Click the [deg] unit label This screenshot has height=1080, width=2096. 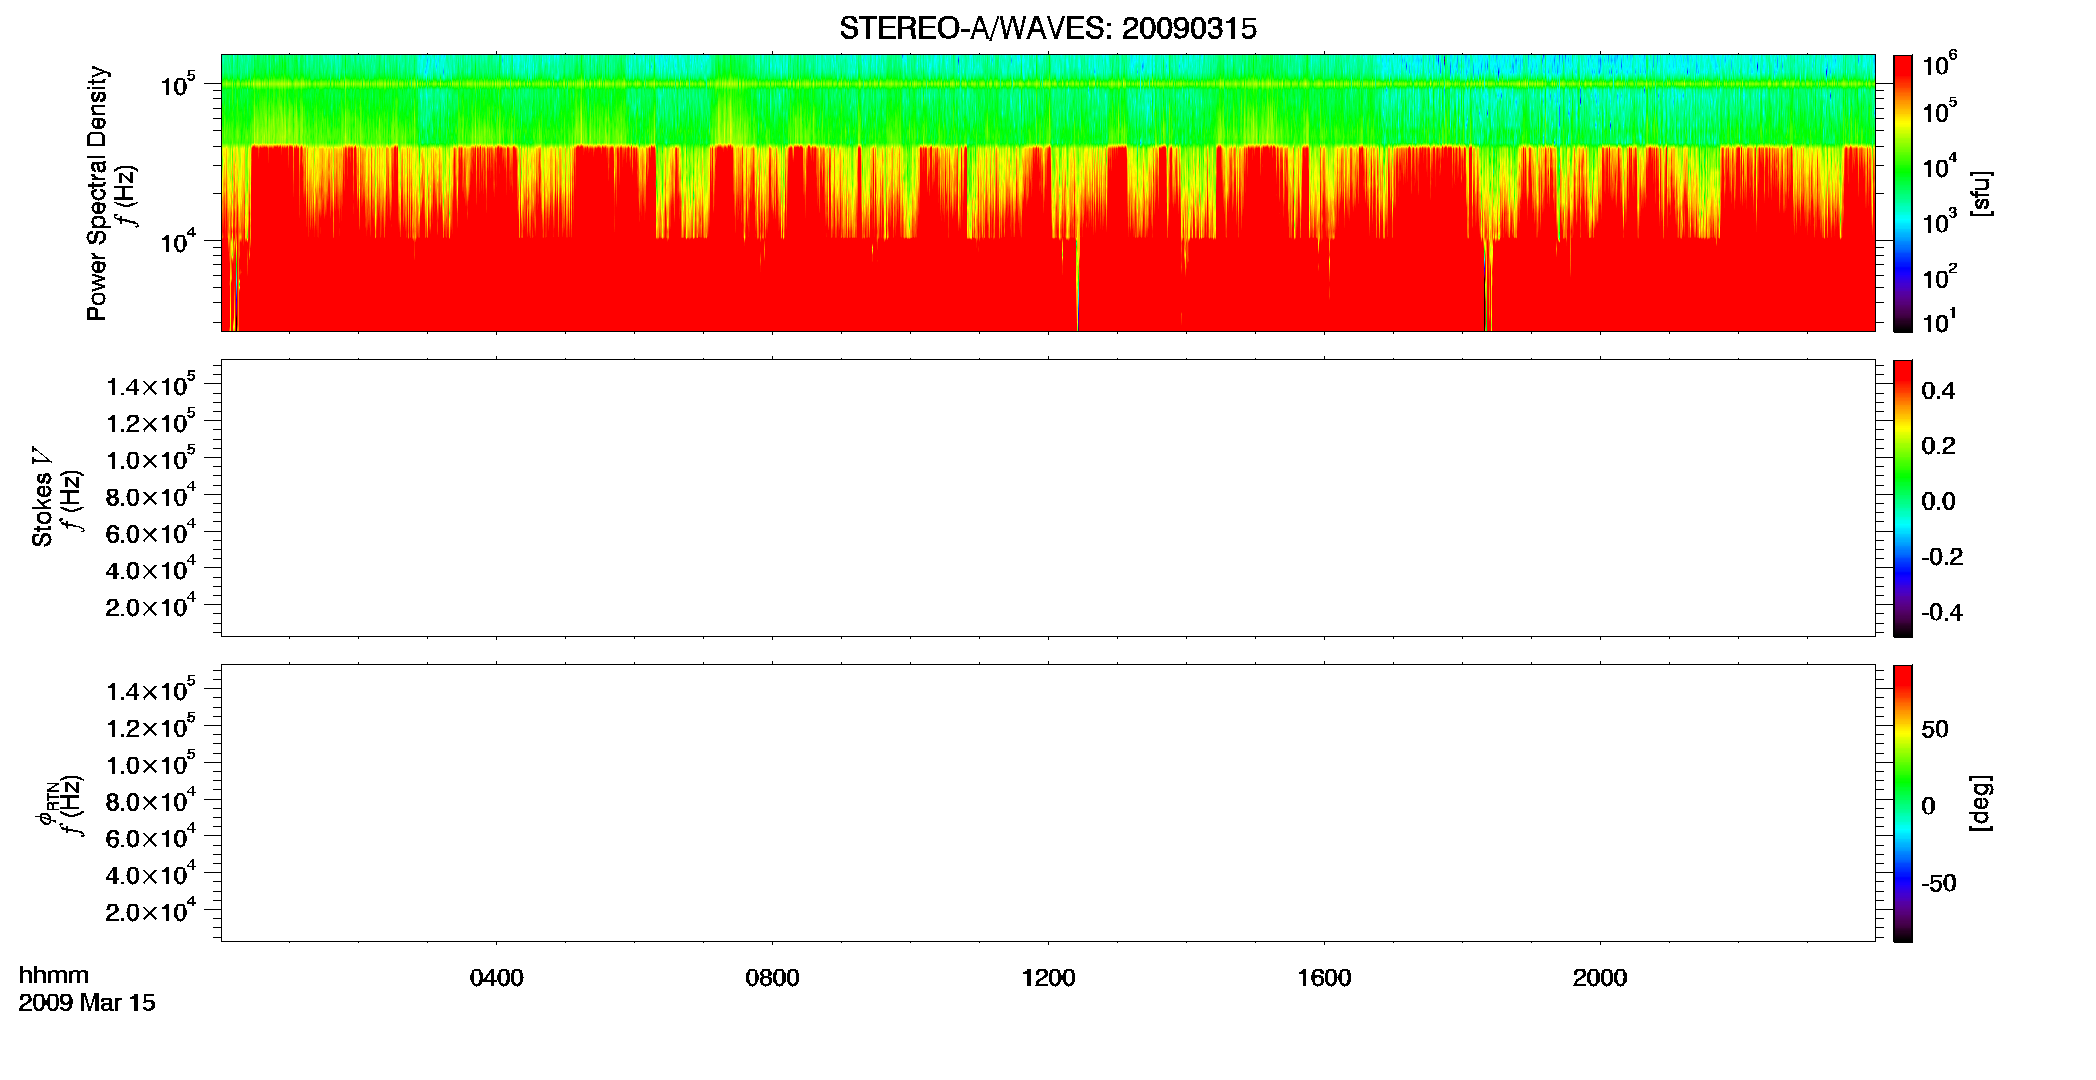click(1980, 803)
